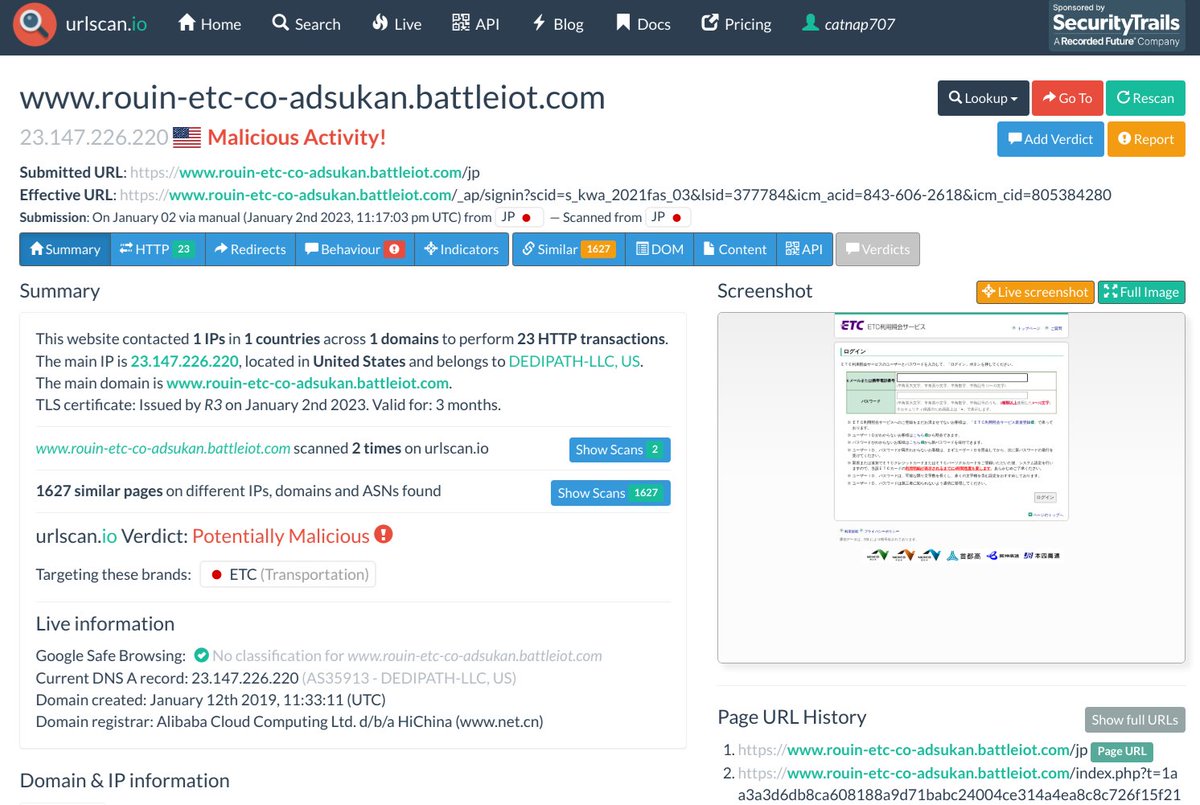Click the Malicious Activity! label
The image size is (1200, 805).
coord(296,138)
